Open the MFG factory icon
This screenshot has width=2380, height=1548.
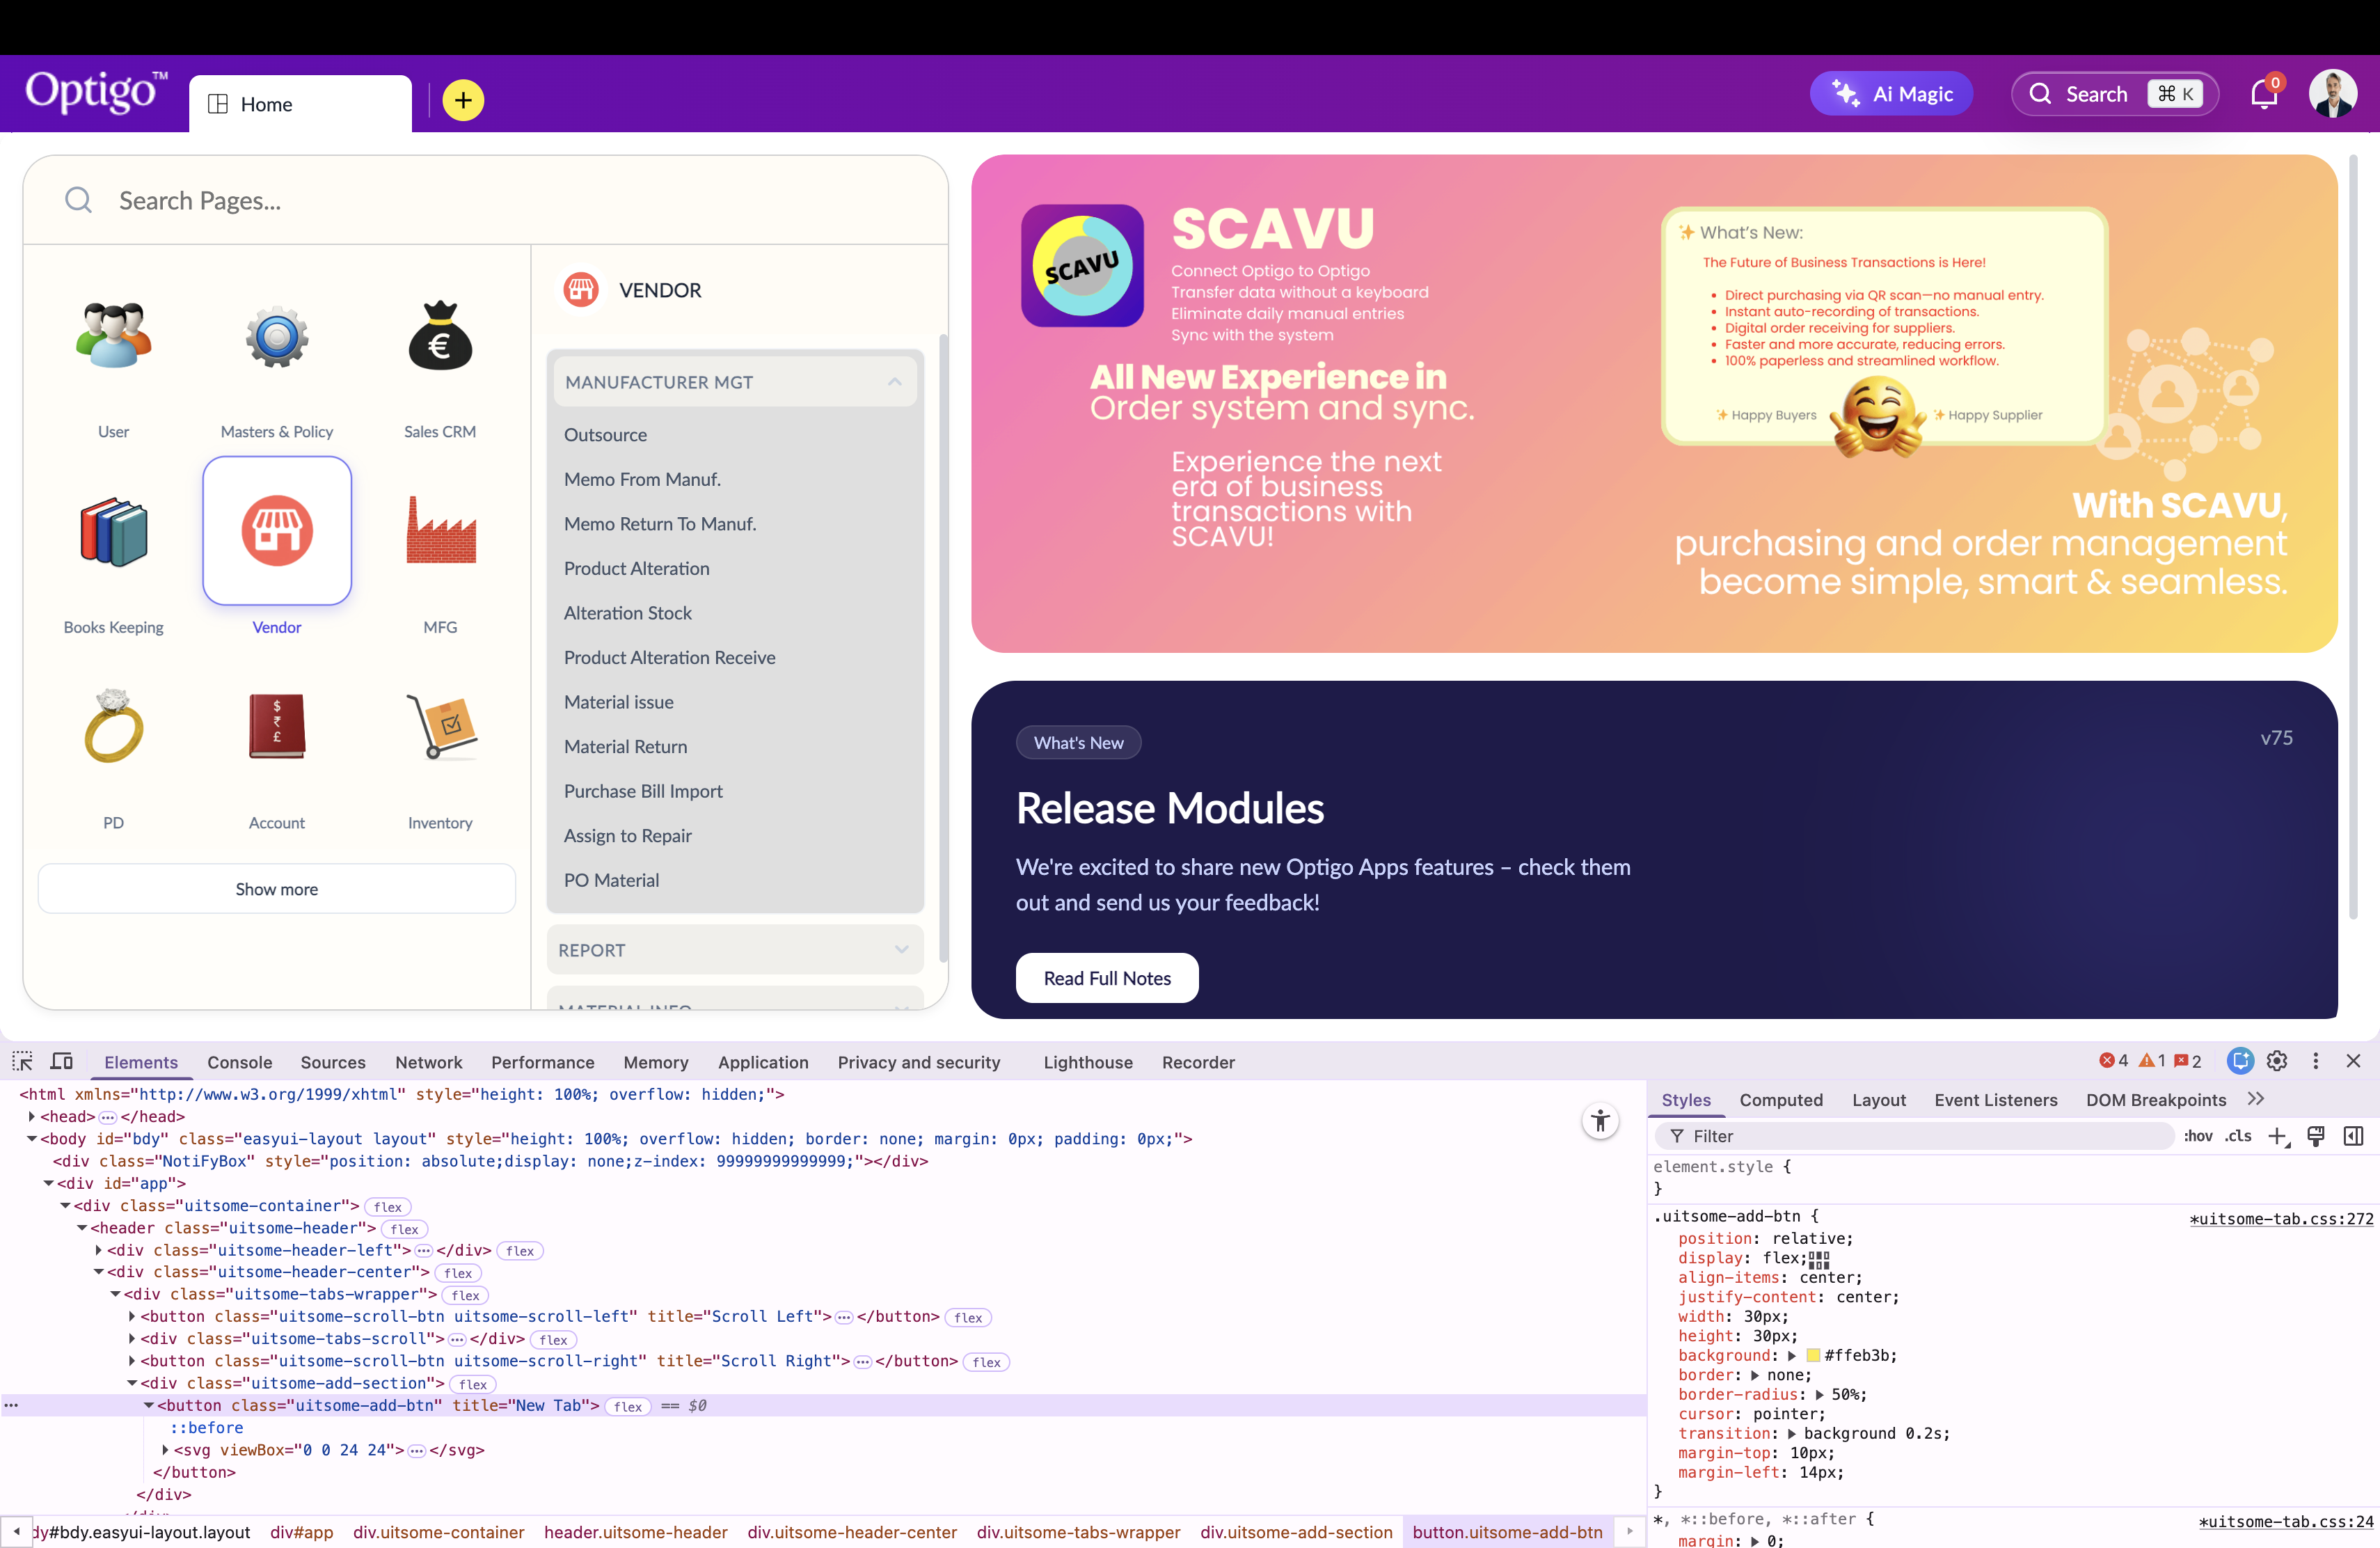point(440,531)
